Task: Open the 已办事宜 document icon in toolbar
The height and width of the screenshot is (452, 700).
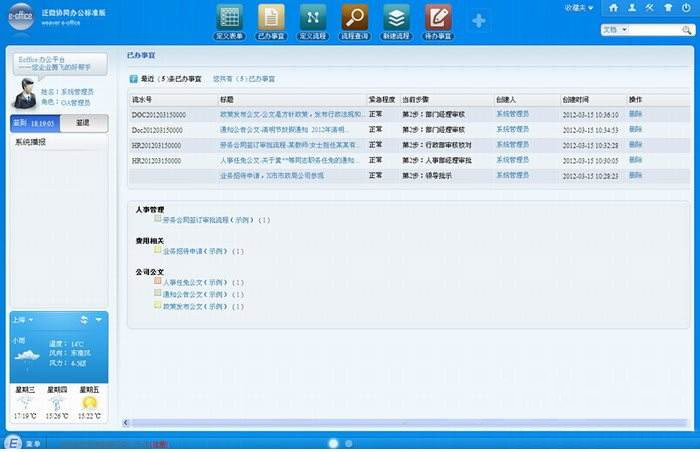Action: pos(271,18)
